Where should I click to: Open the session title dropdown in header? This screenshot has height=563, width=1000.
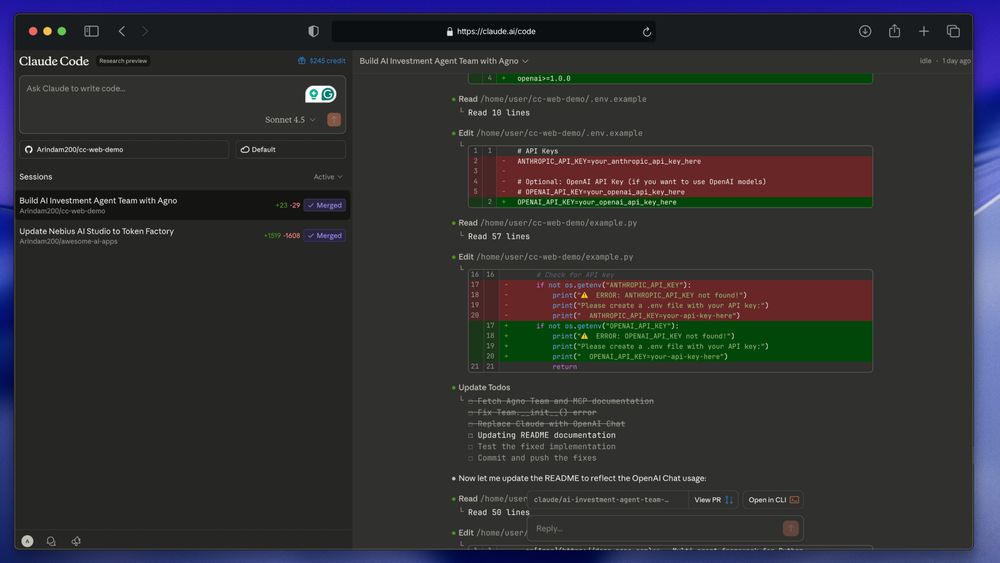tap(444, 61)
